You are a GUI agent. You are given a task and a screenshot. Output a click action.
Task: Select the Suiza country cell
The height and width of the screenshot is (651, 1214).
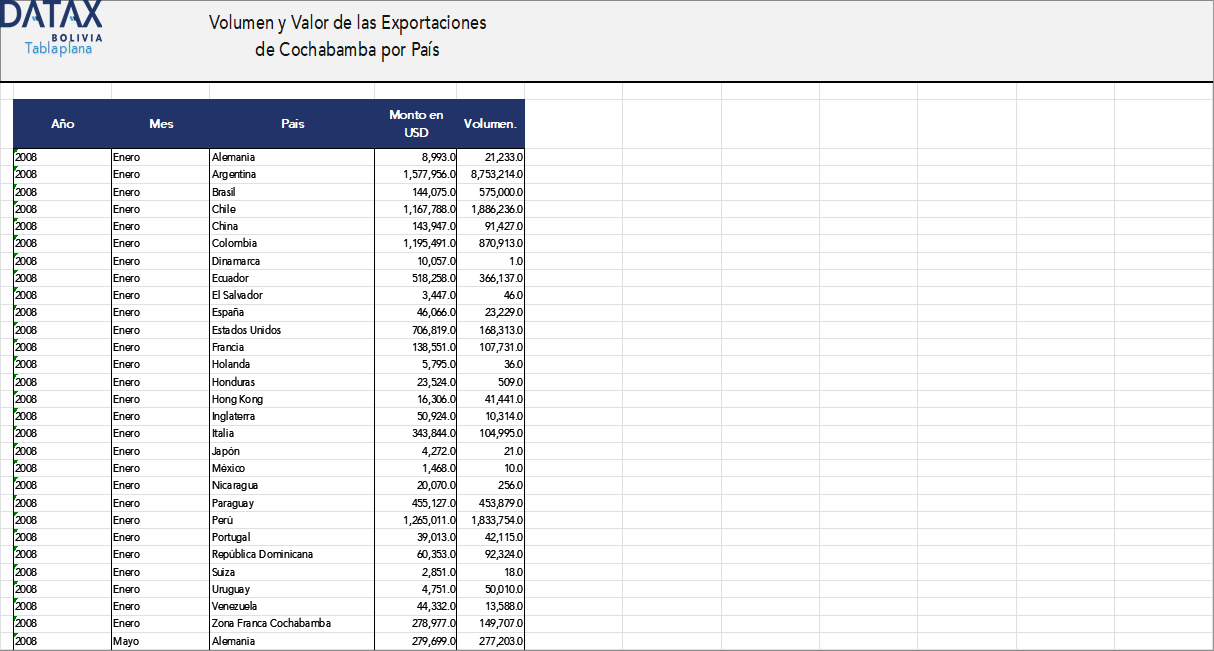click(292, 572)
